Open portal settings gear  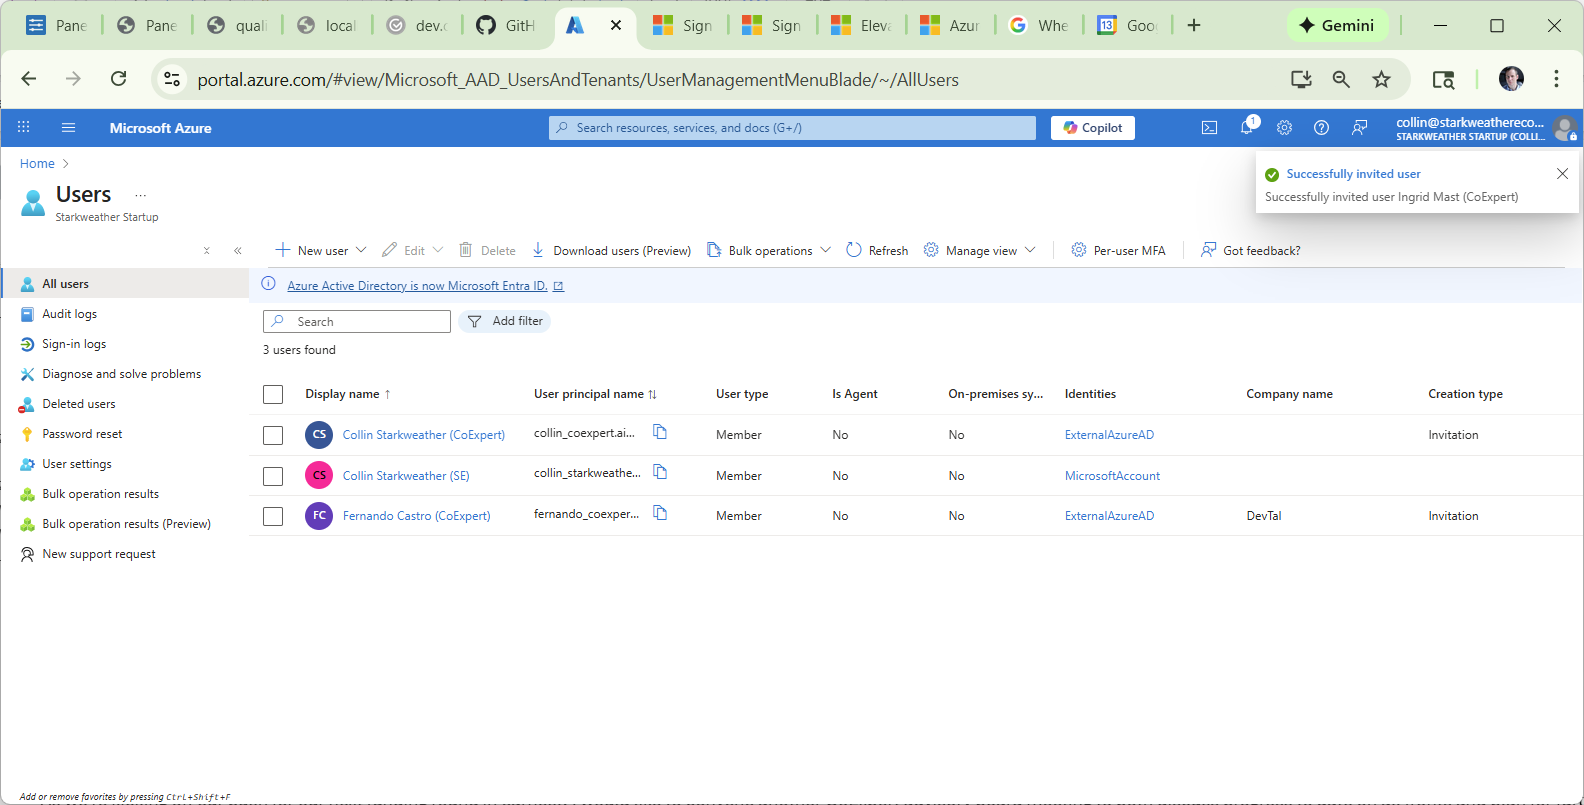tap(1284, 128)
